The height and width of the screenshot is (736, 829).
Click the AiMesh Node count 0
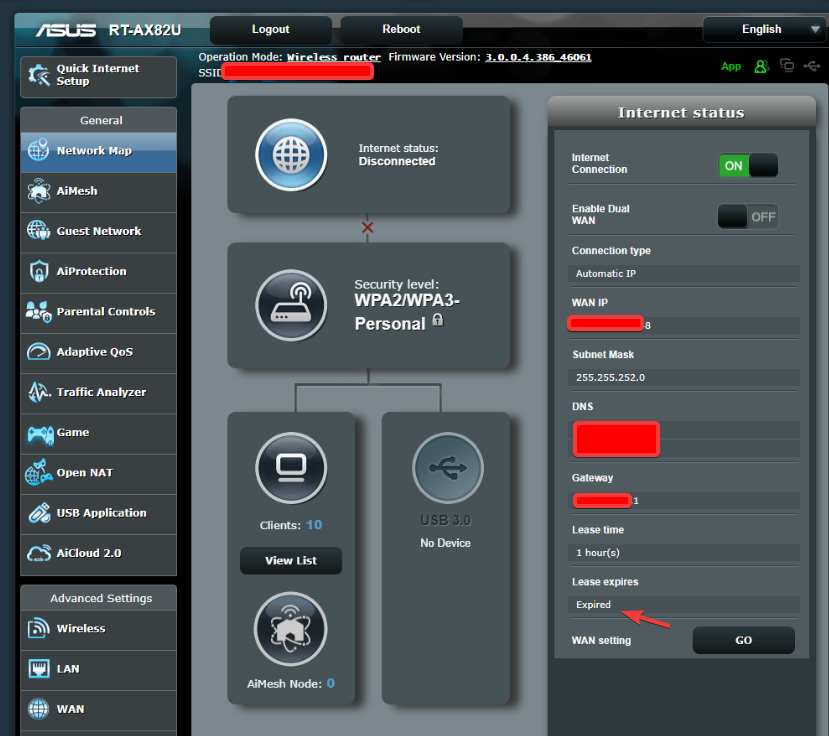tap(330, 683)
